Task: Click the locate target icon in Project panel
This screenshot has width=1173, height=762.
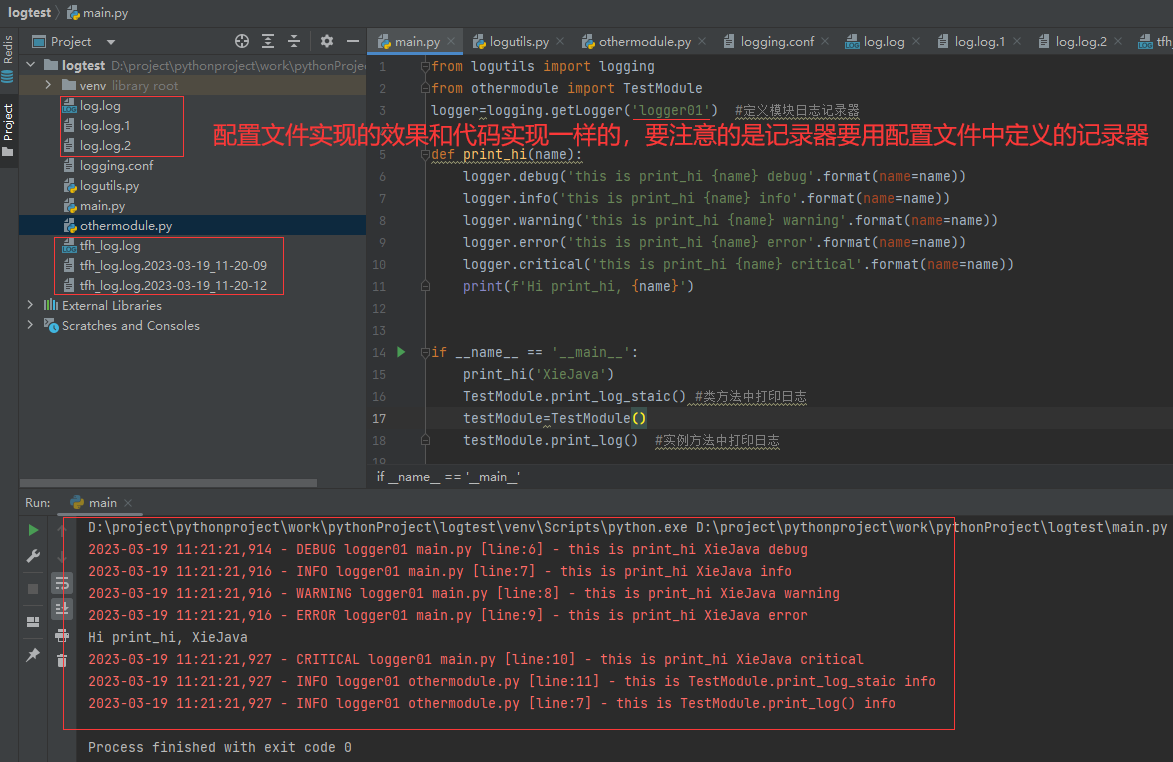Action: (x=241, y=41)
